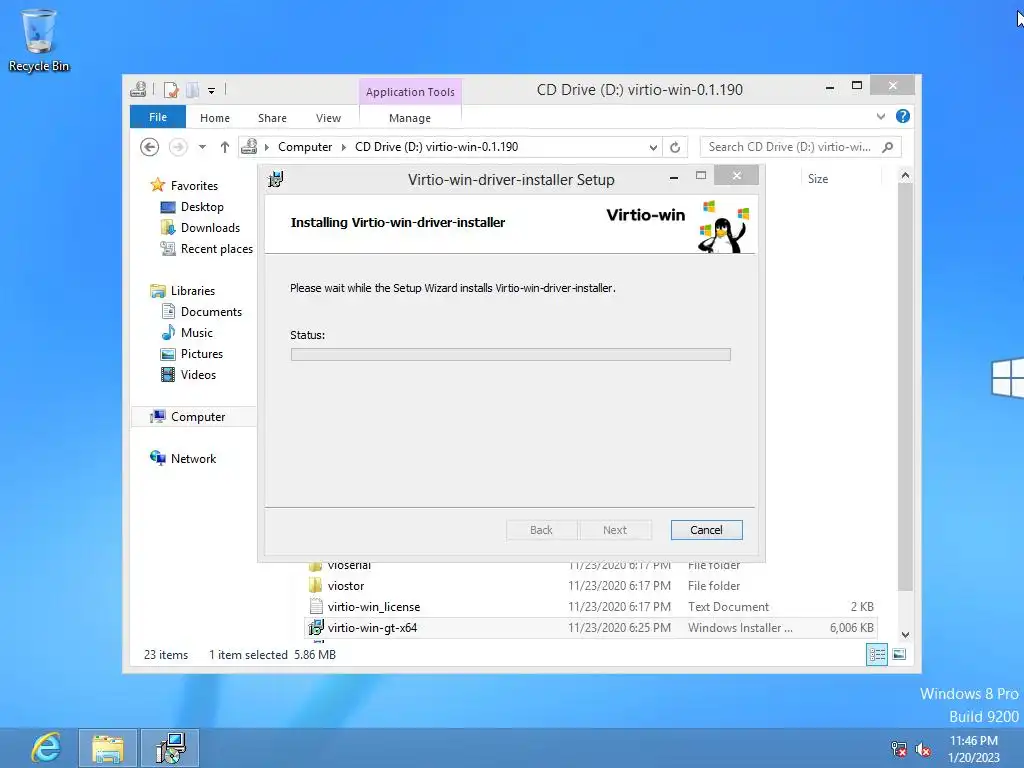Open the Recycle Bin desktop icon

tap(39, 40)
